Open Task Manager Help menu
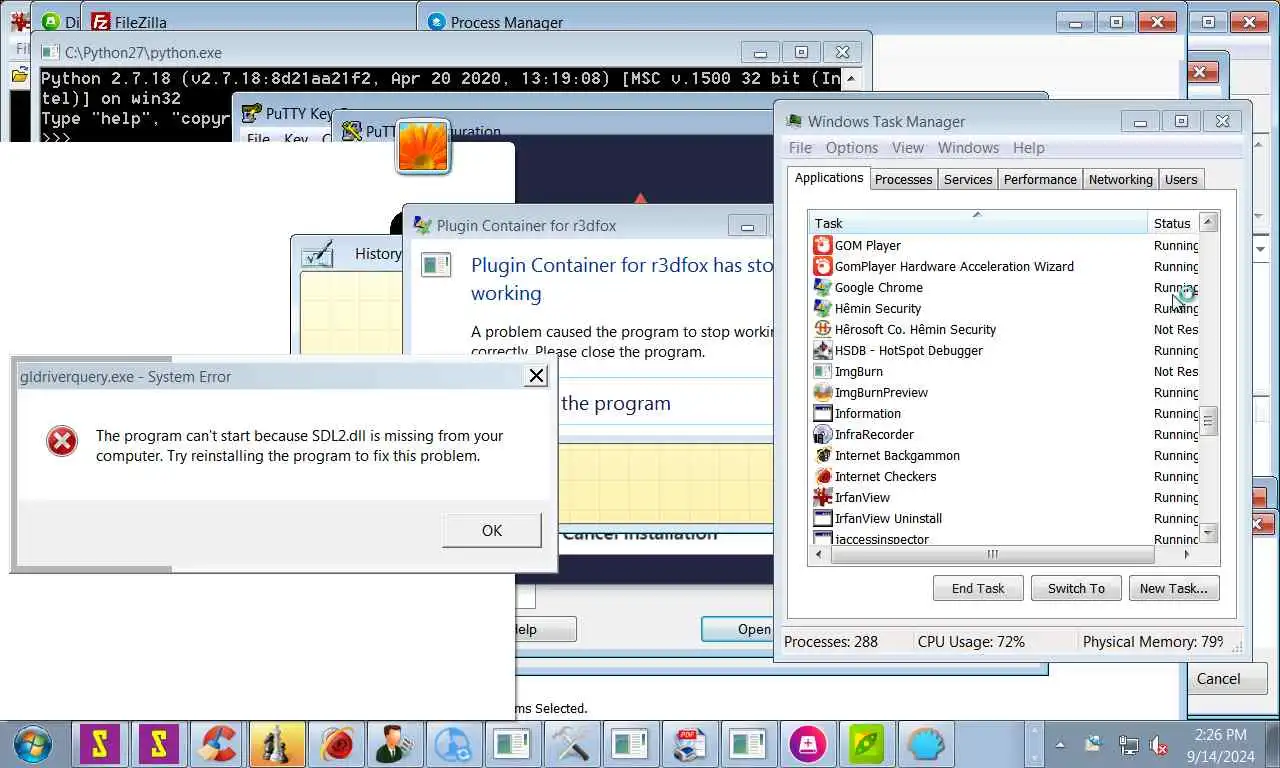The height and width of the screenshot is (768, 1280). click(1028, 148)
